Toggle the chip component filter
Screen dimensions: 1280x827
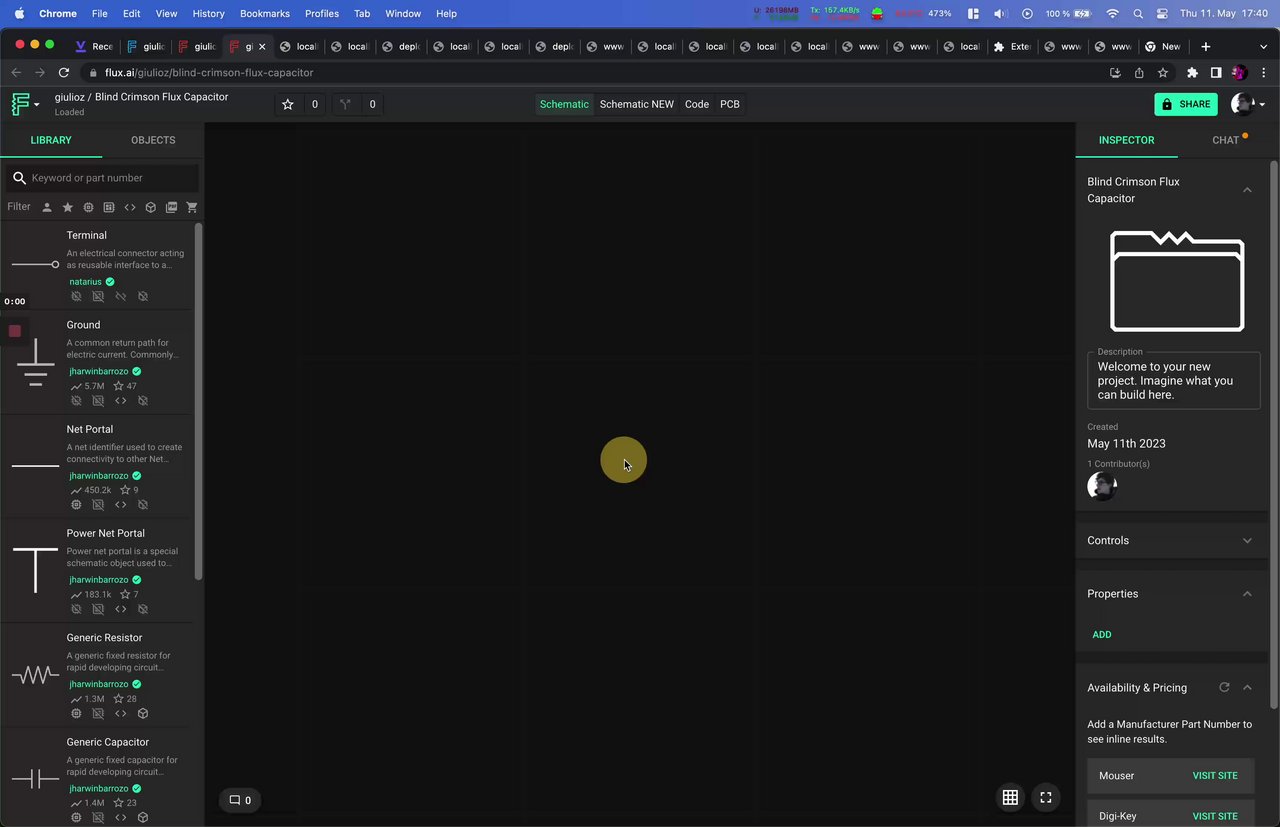click(88, 207)
